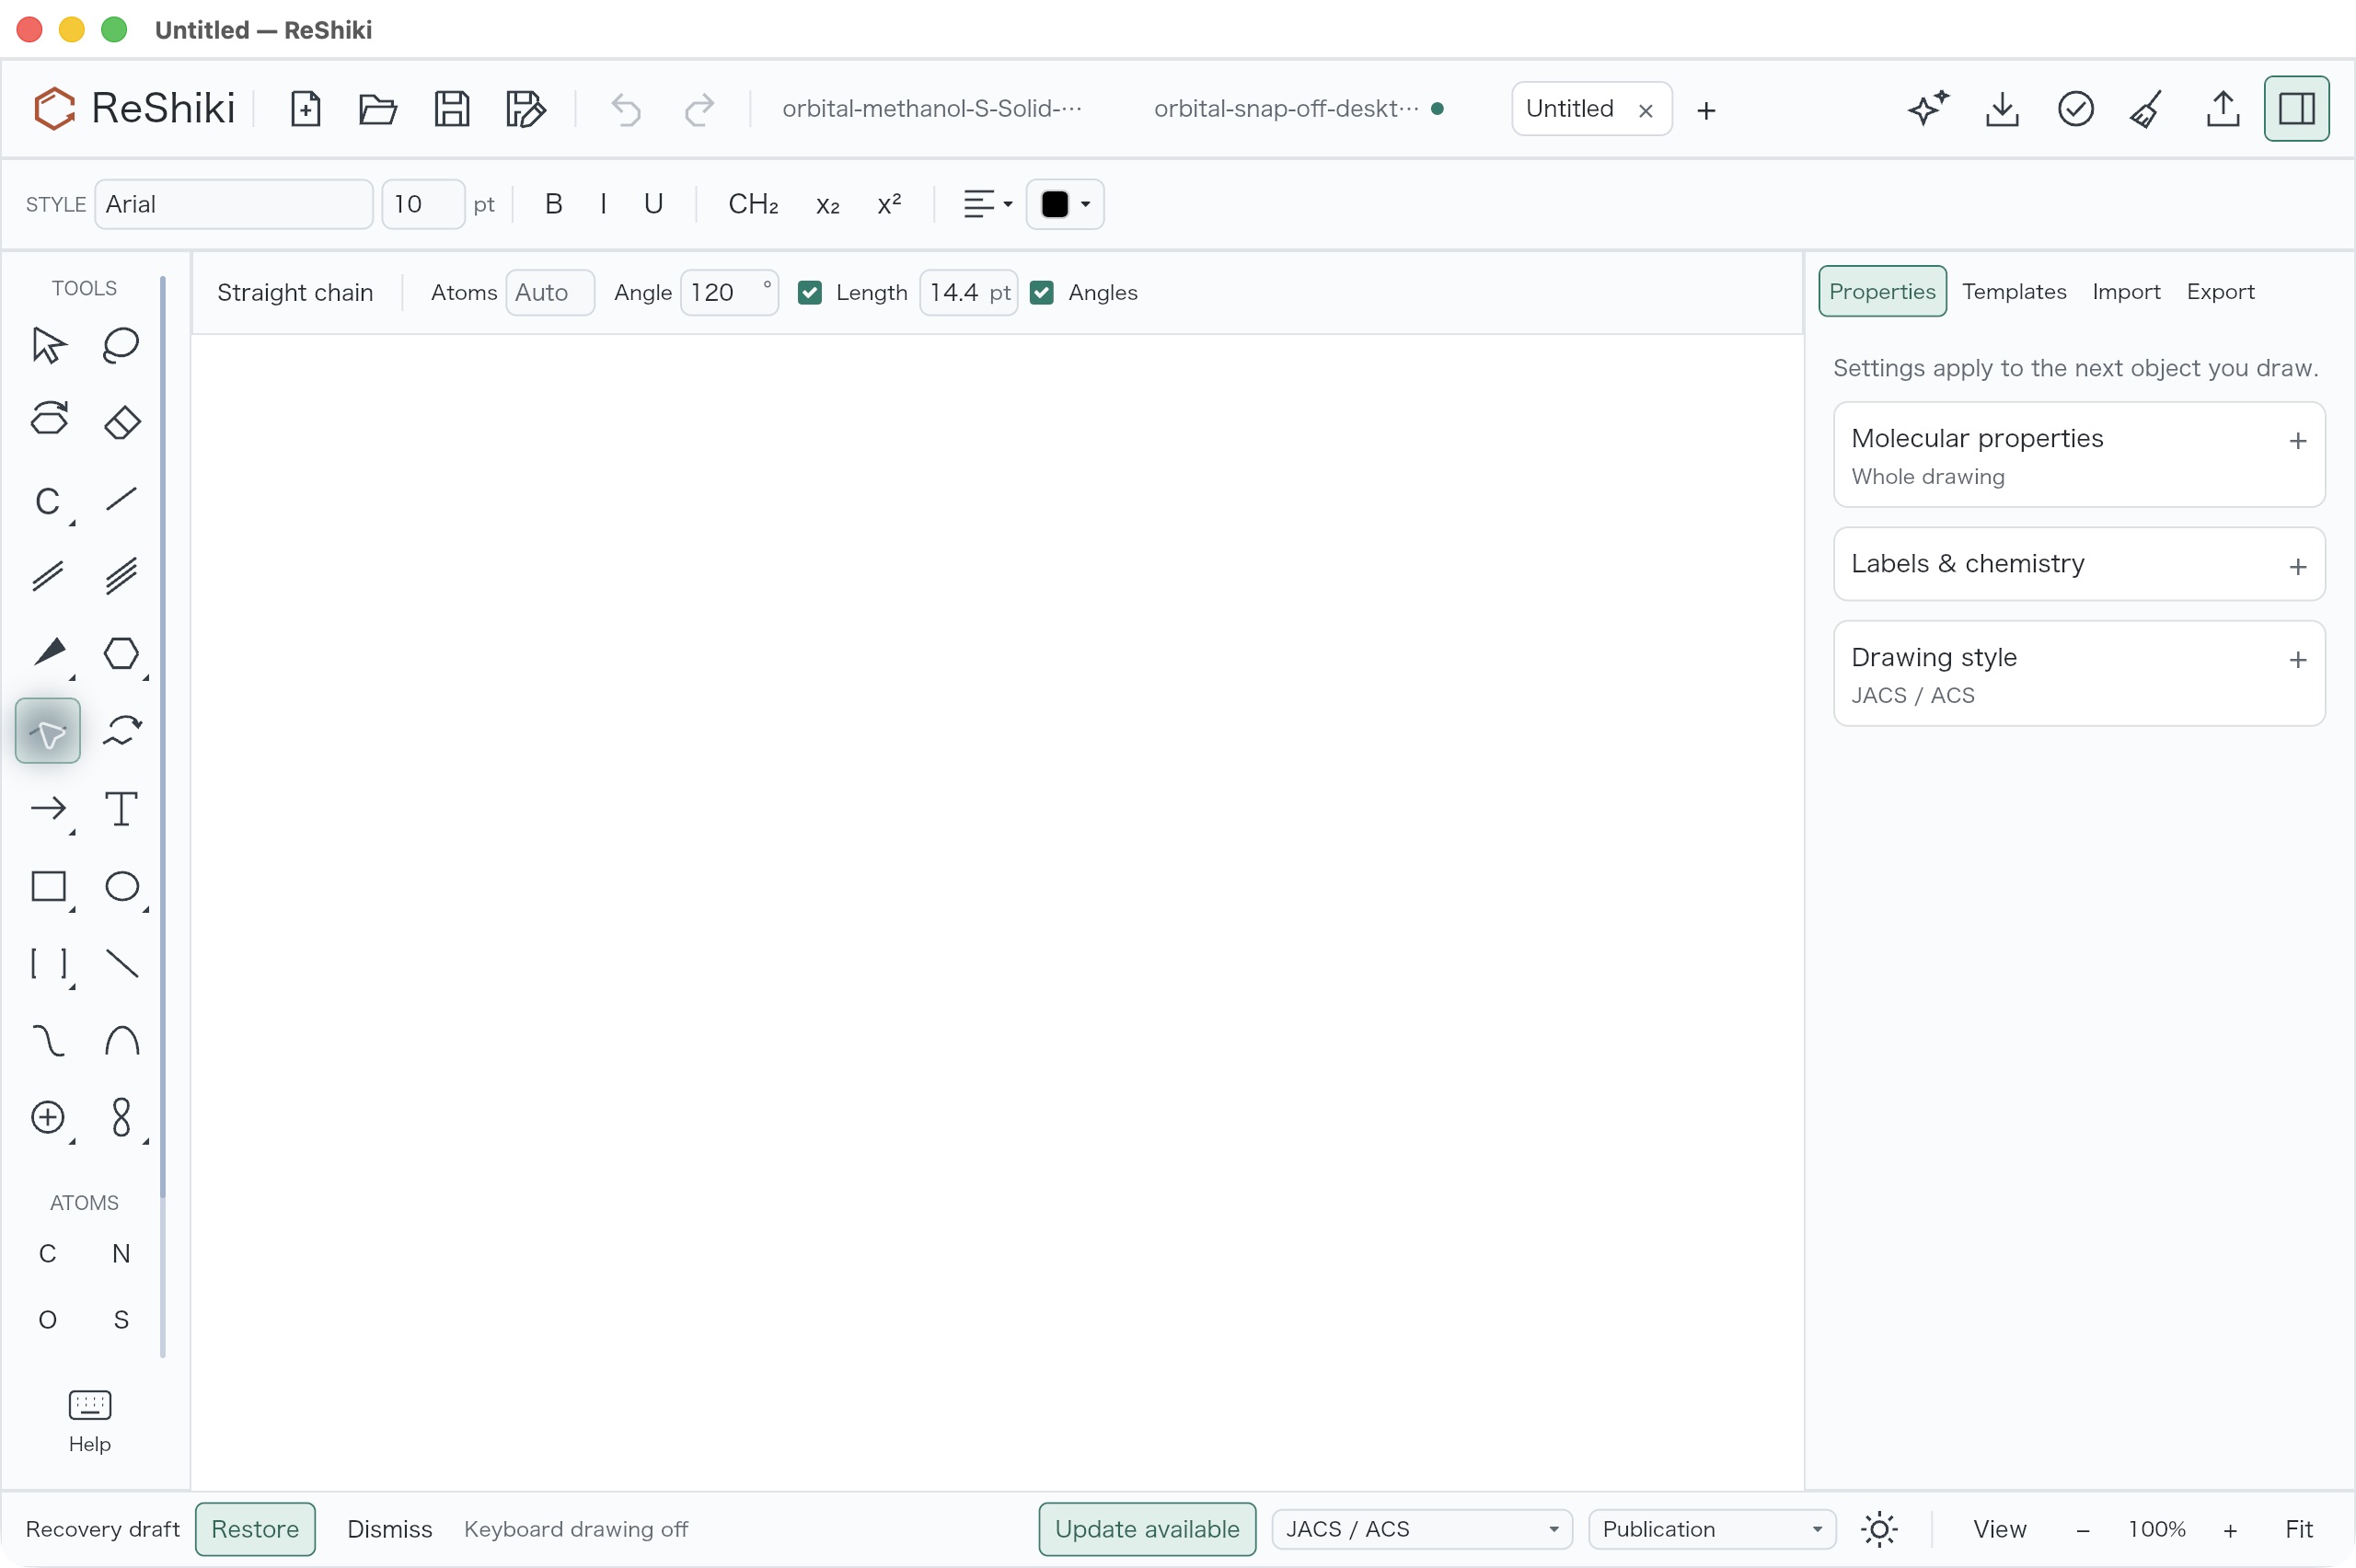
Task: Pick the brackets tool
Action: pos(48,963)
